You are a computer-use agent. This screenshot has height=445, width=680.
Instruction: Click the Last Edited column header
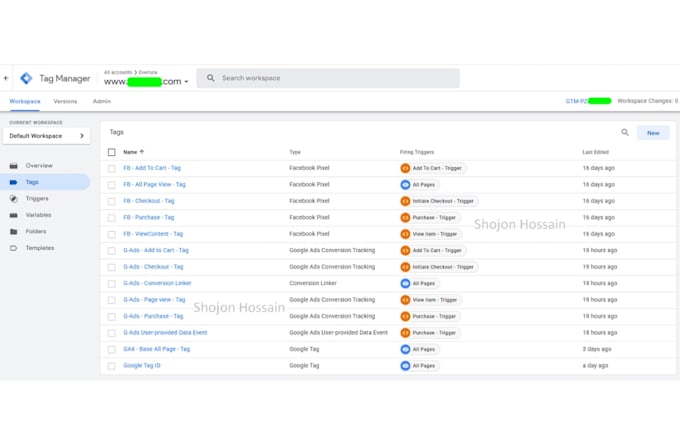point(595,152)
